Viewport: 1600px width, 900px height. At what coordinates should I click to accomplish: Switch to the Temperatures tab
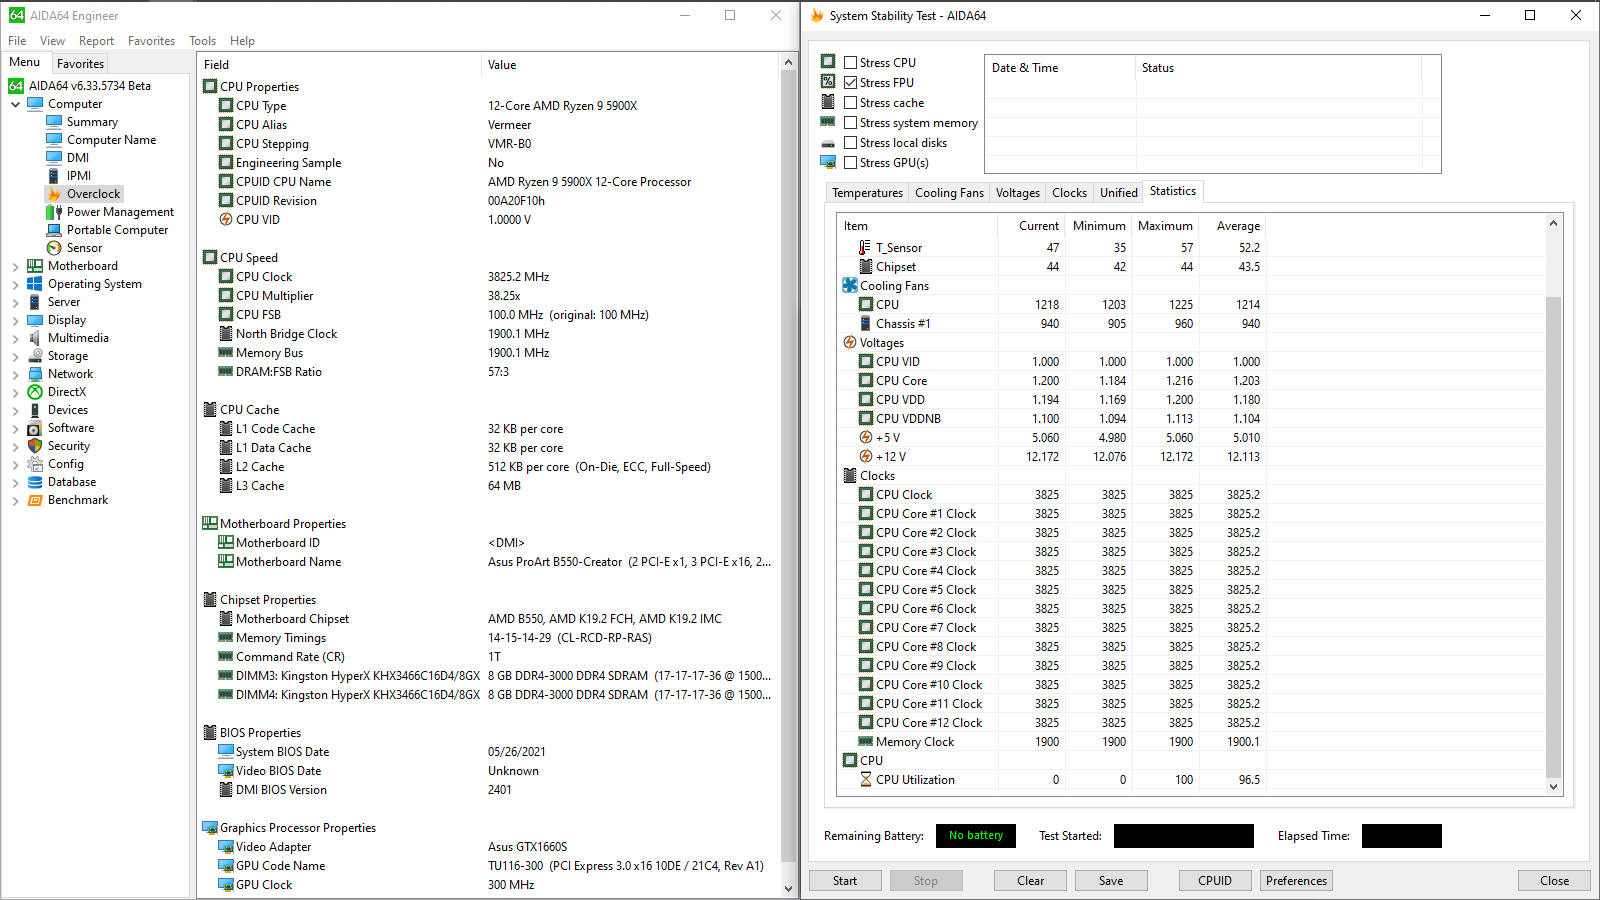tap(867, 193)
